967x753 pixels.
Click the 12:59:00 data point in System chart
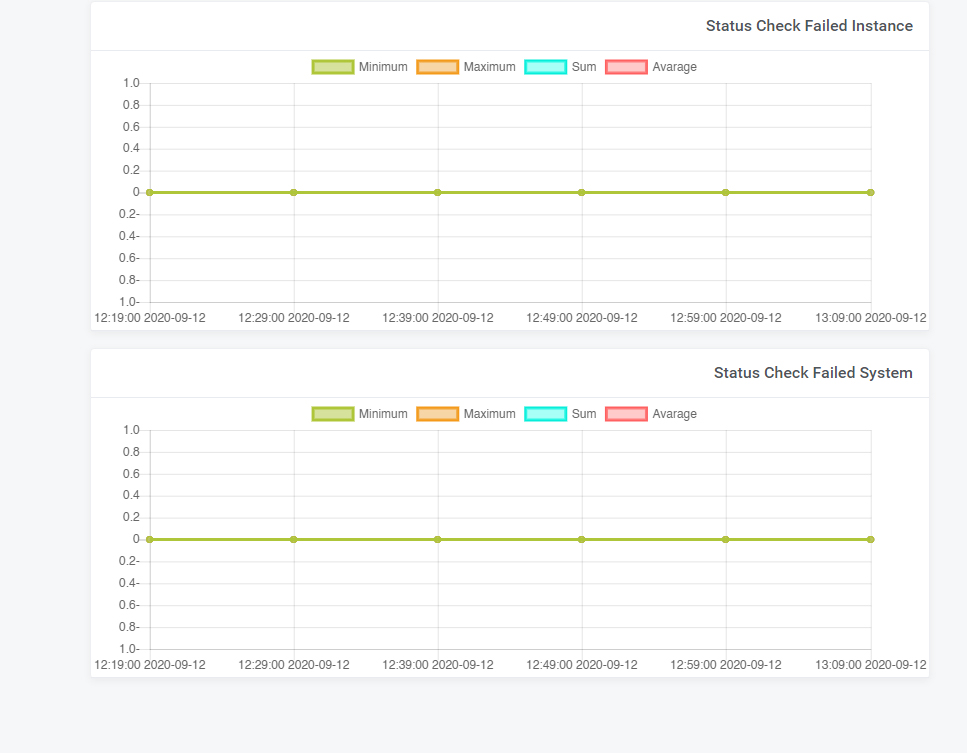click(x=726, y=540)
